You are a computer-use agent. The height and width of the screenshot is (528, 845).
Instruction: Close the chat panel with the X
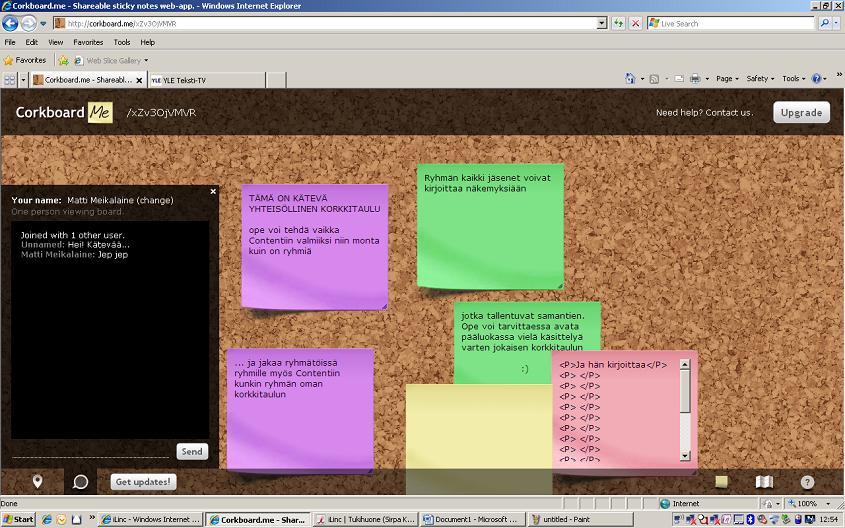click(x=213, y=191)
